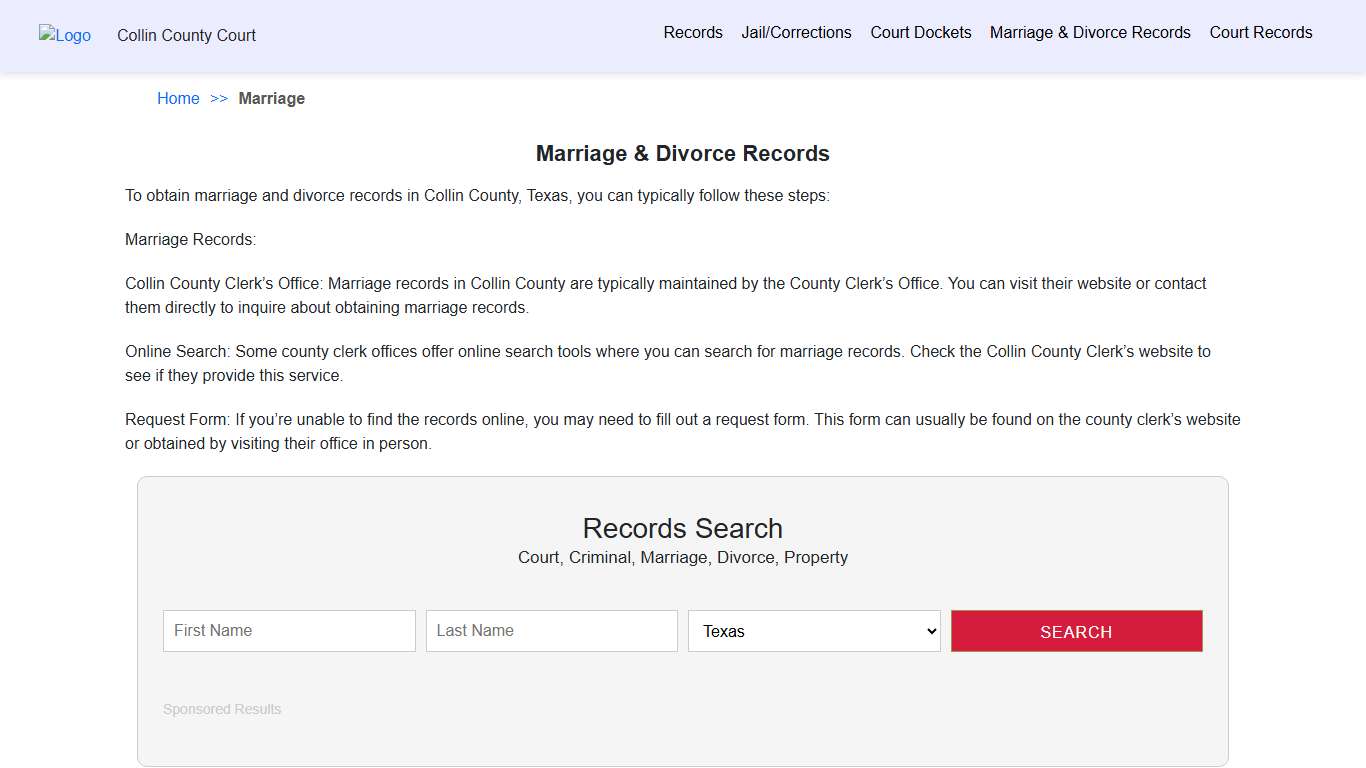Click the First Name input field

point(288,631)
